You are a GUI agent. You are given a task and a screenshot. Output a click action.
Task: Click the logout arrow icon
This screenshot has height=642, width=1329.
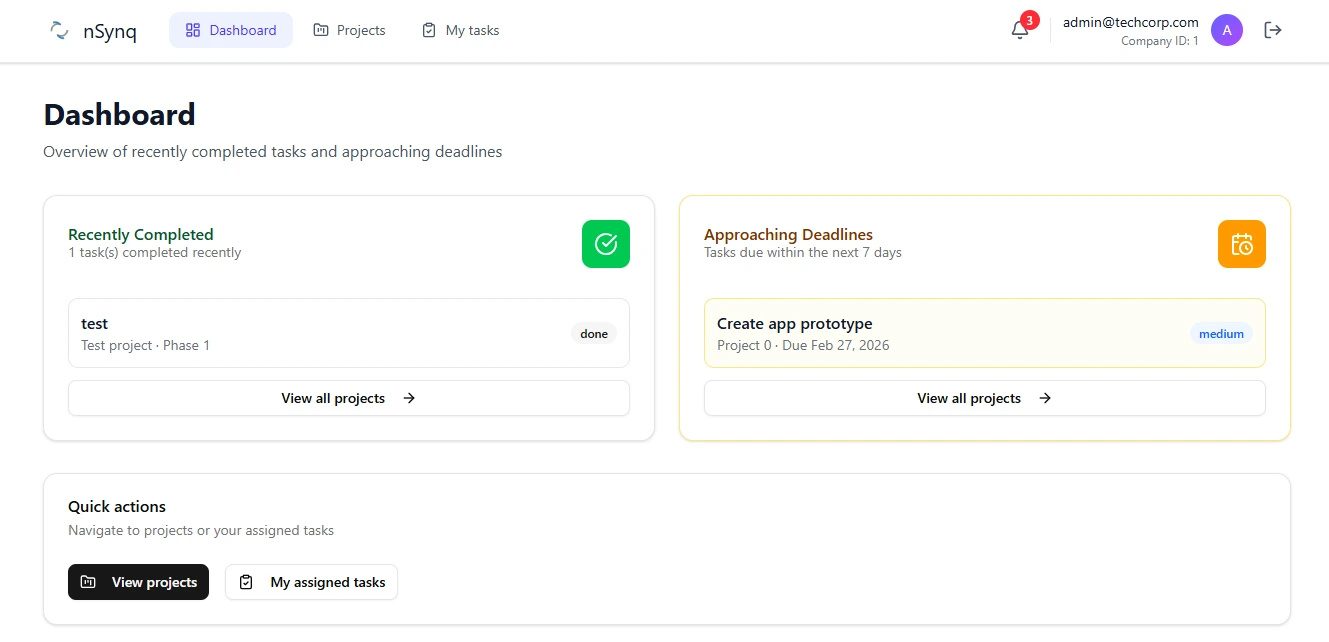point(1272,30)
